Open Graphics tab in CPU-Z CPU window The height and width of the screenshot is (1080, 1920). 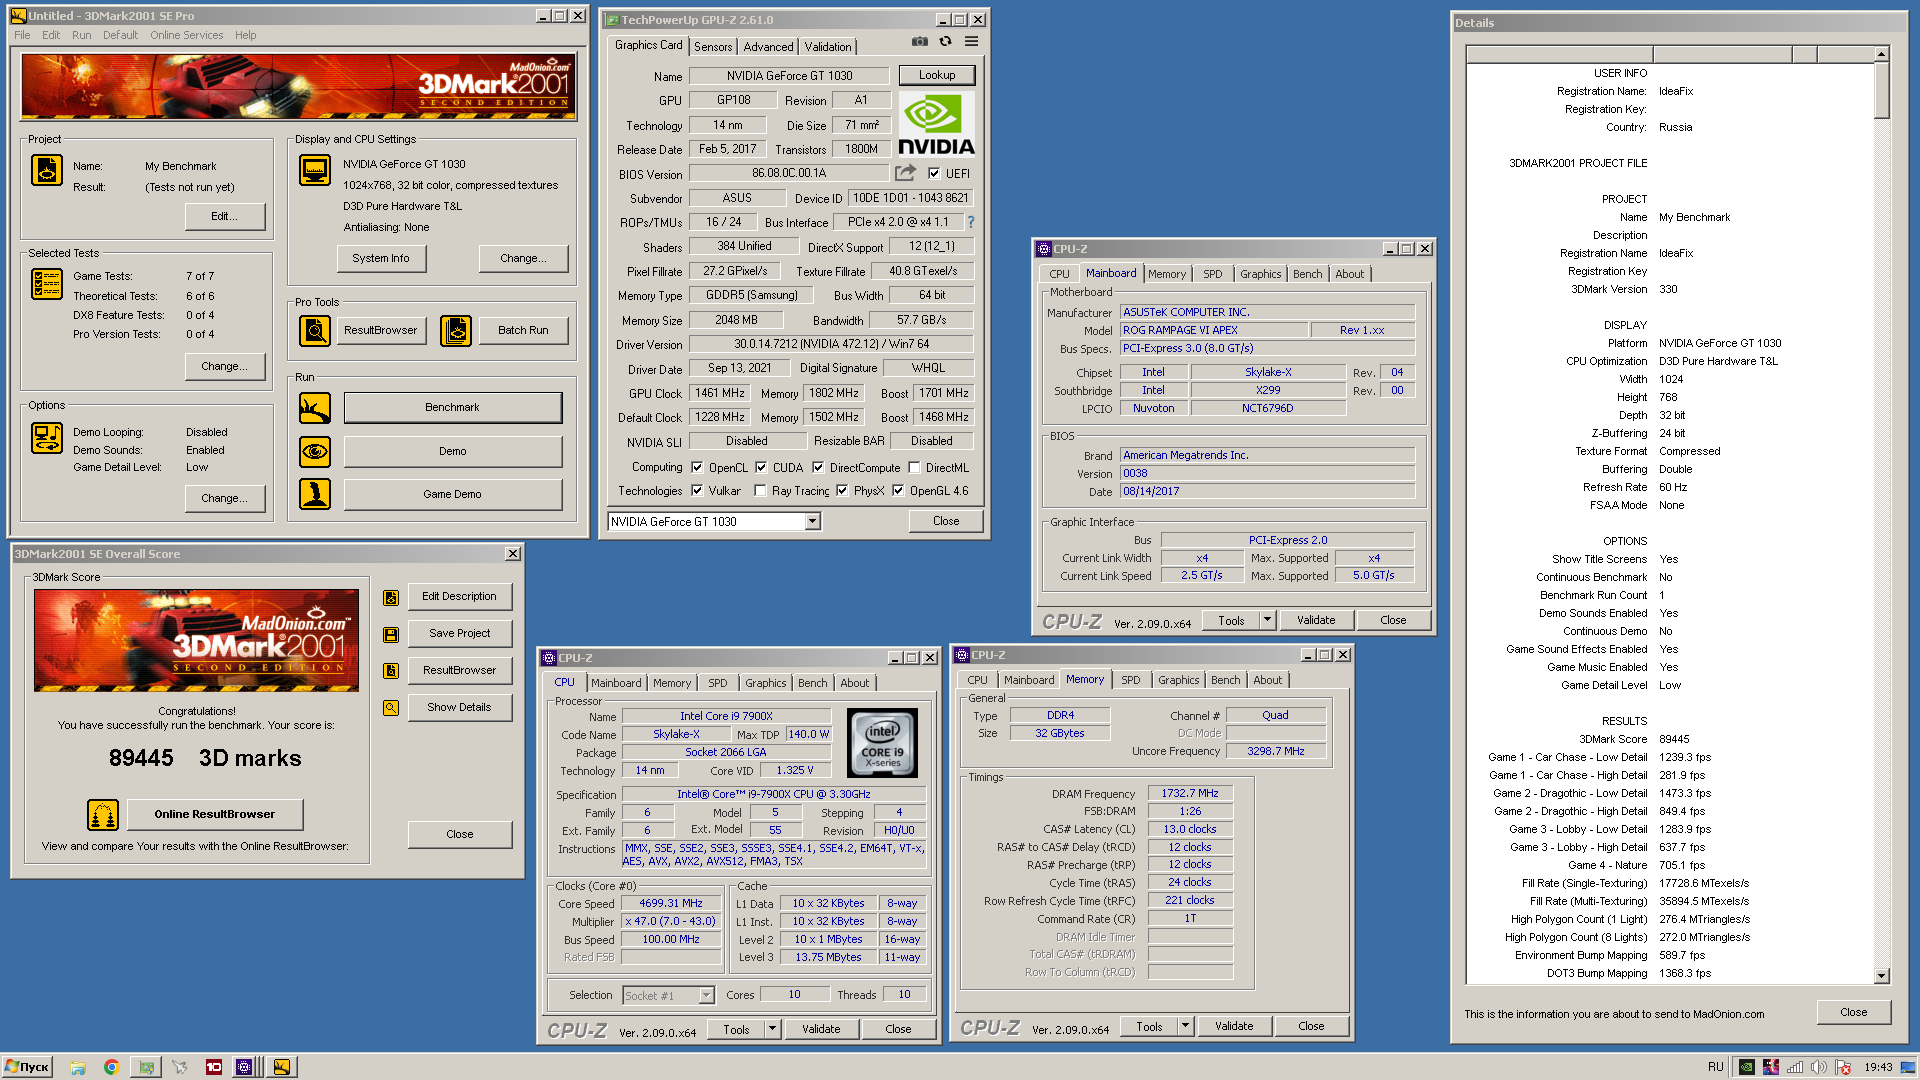[x=765, y=683]
